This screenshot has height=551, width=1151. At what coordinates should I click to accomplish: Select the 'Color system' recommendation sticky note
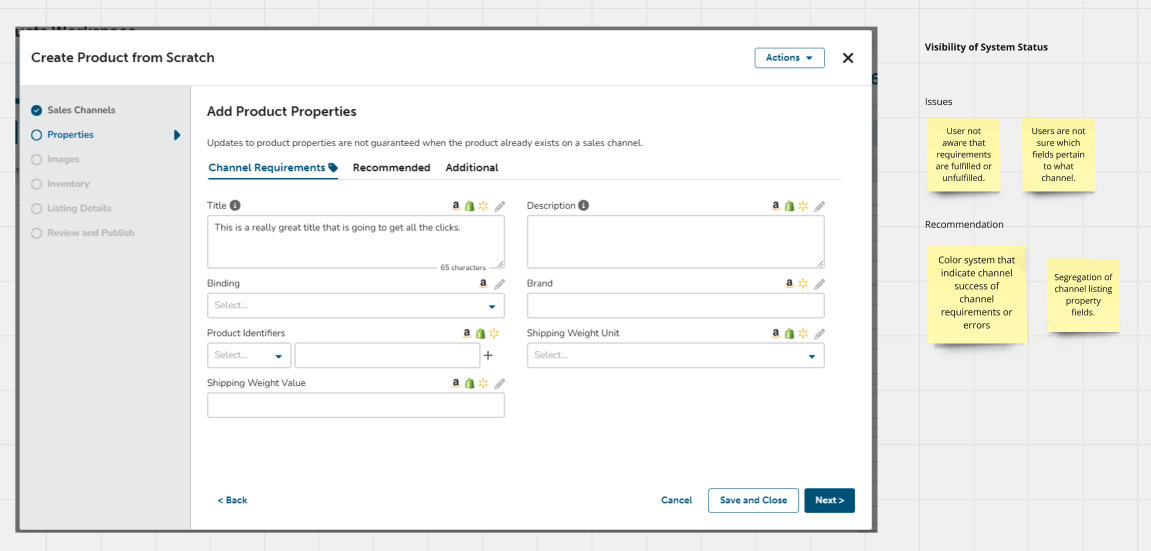click(976, 293)
